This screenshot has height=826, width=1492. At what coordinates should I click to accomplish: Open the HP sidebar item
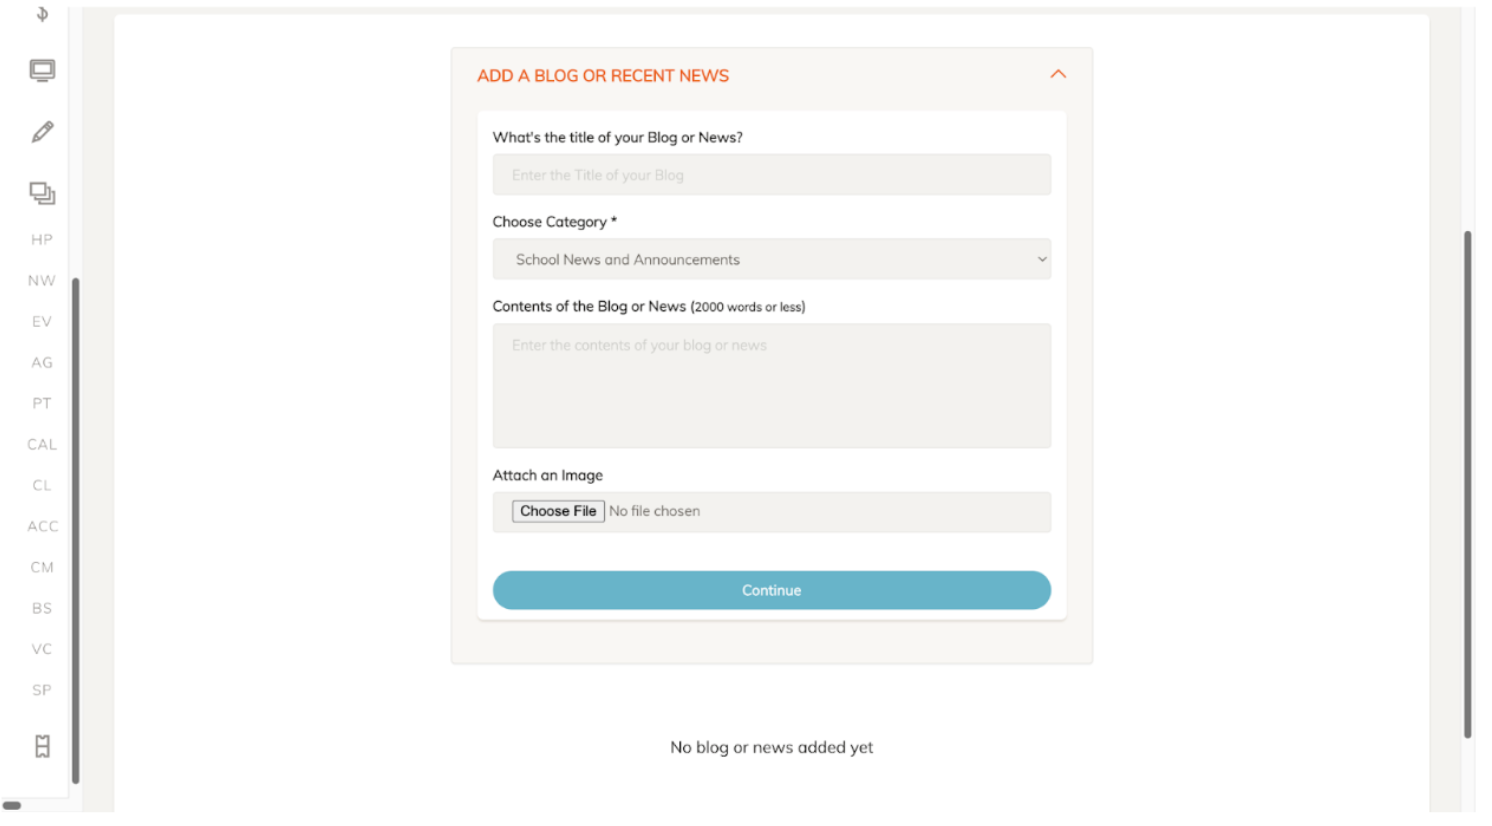tap(42, 240)
